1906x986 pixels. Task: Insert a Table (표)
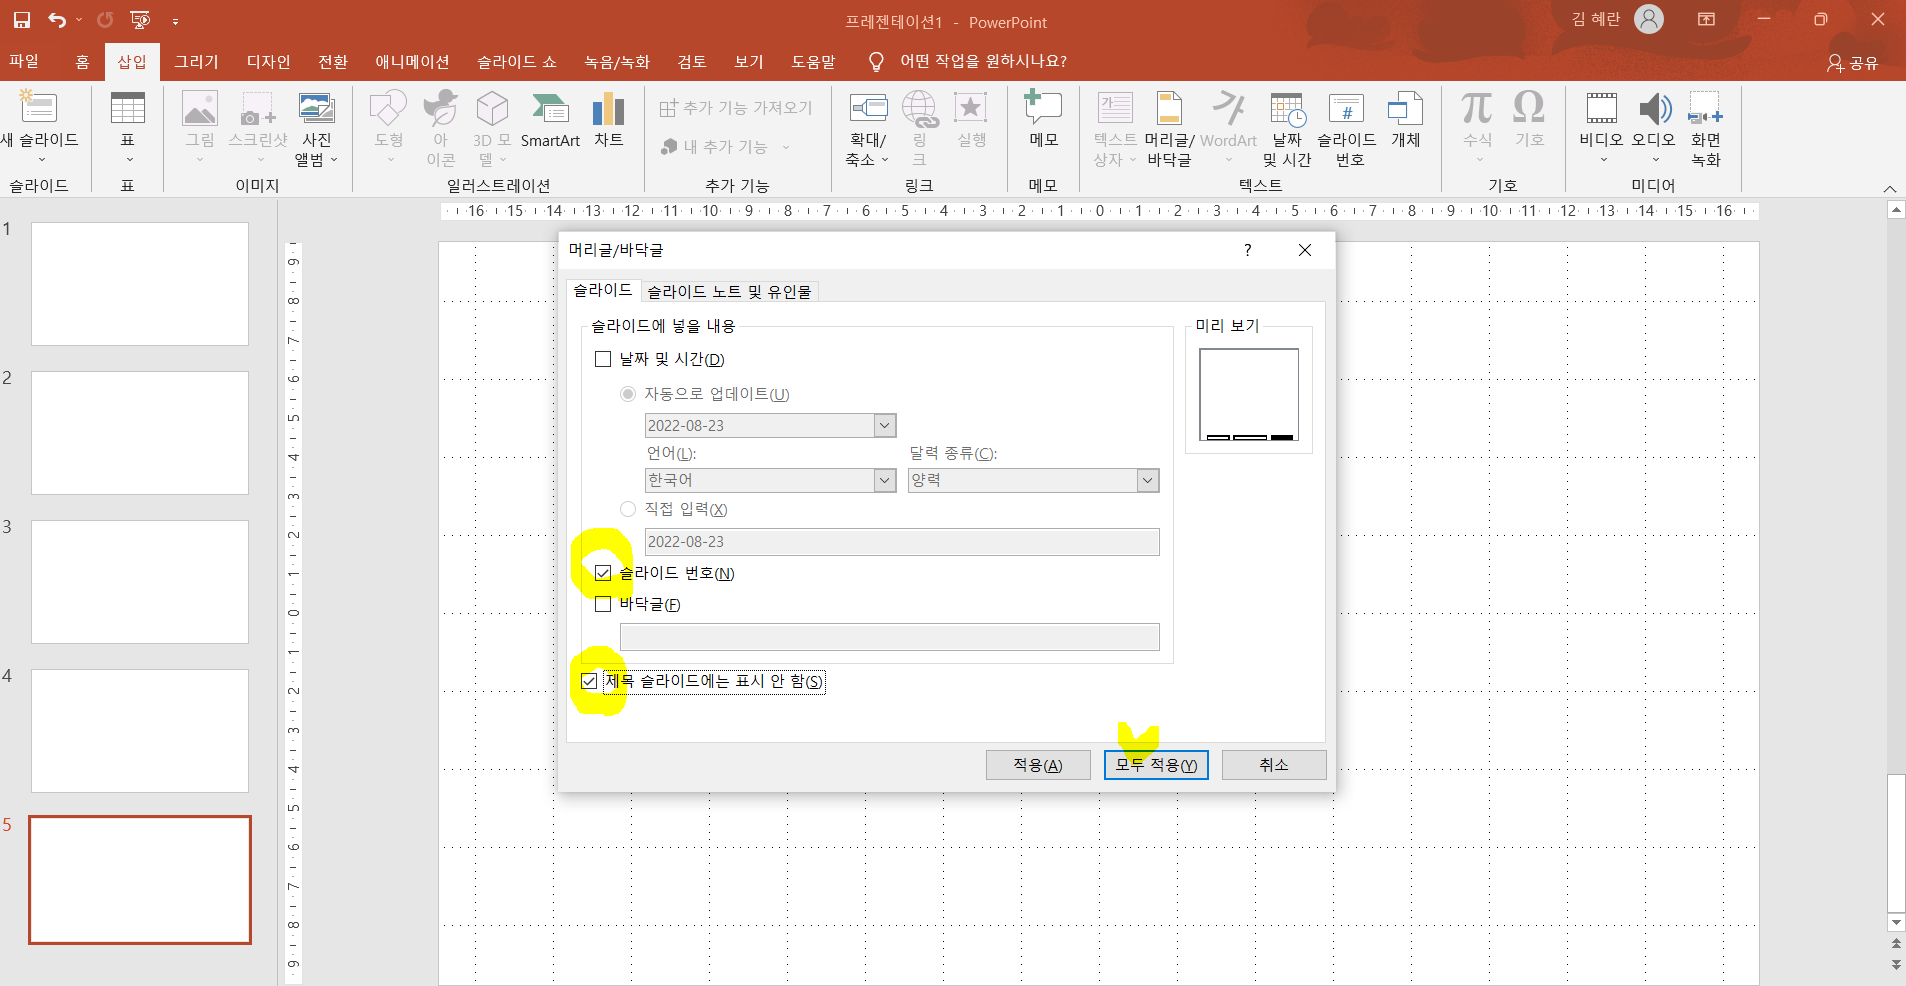pyautogui.click(x=127, y=128)
